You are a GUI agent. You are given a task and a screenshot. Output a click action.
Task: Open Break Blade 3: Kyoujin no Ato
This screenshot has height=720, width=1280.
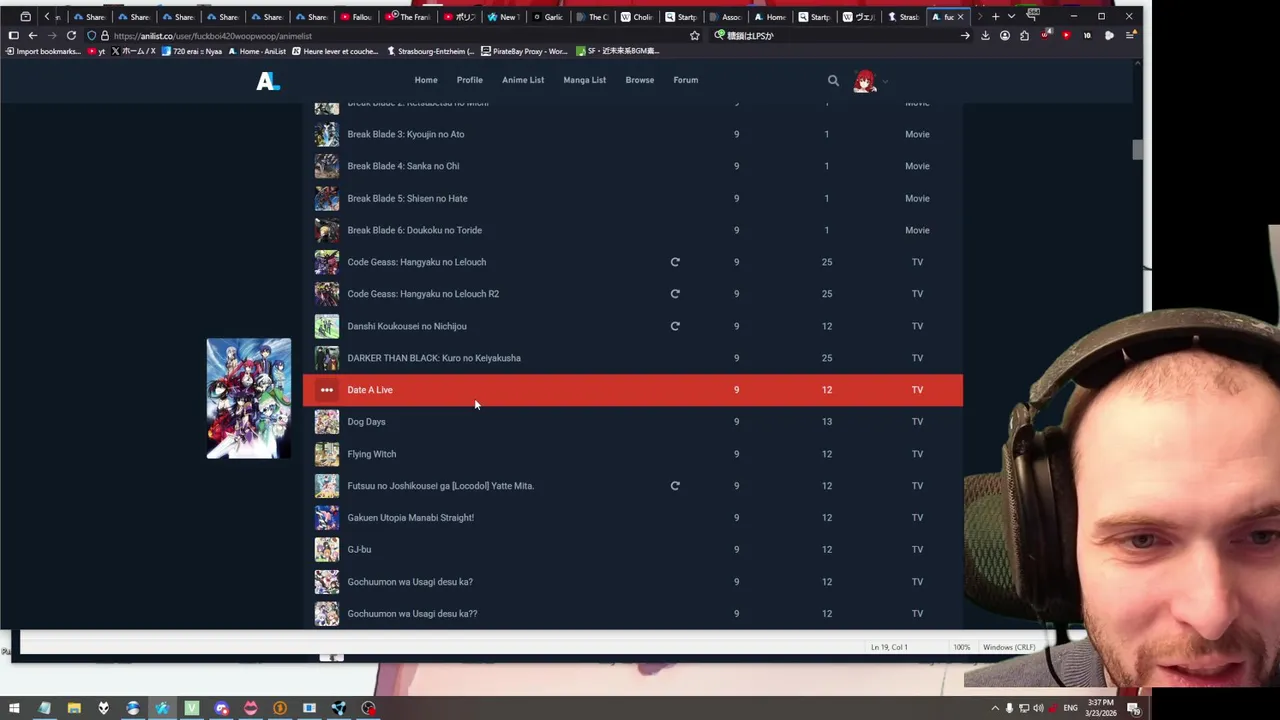(x=405, y=134)
